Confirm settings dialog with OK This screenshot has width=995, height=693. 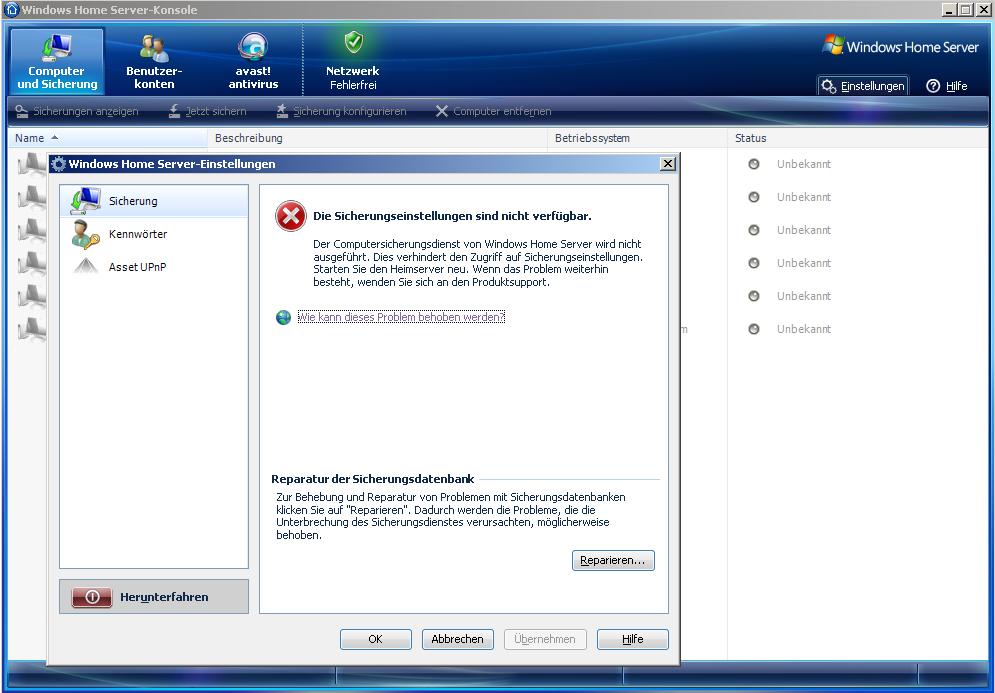376,639
